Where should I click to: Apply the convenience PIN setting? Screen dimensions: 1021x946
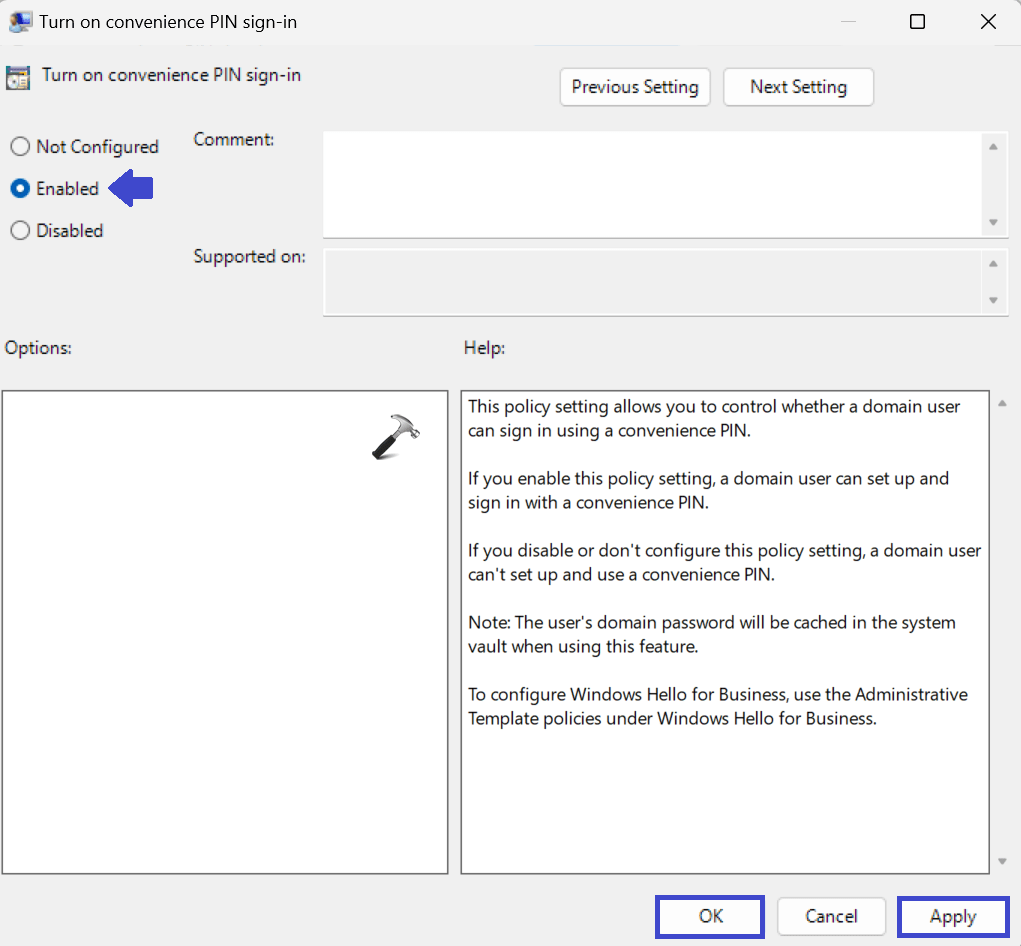coord(952,916)
